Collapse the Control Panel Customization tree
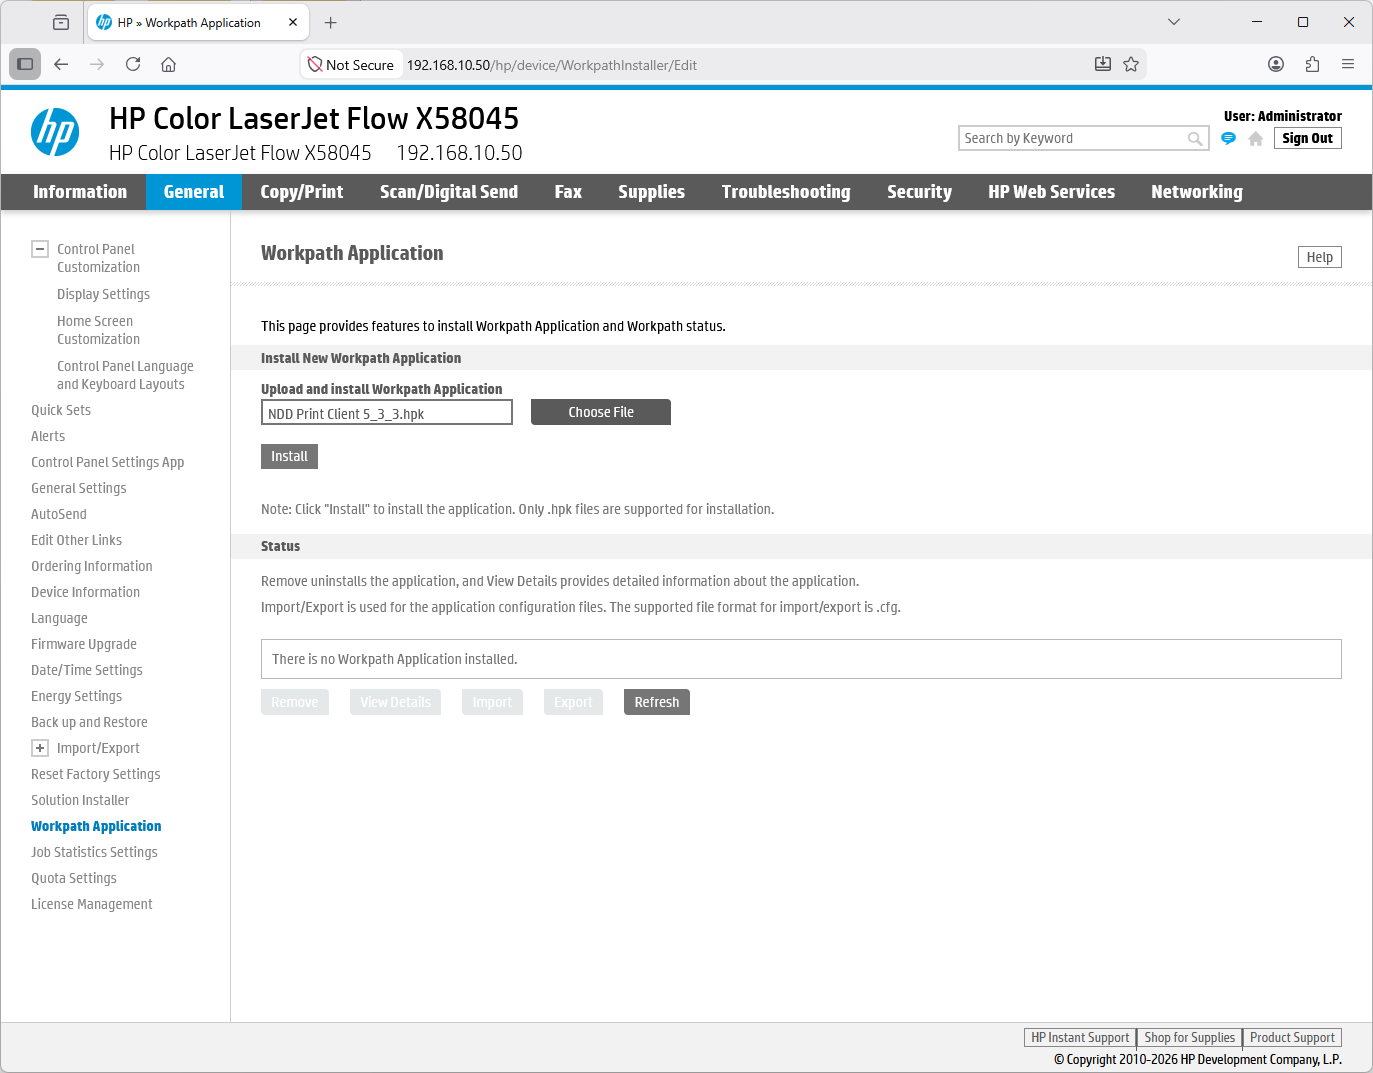 (x=40, y=249)
